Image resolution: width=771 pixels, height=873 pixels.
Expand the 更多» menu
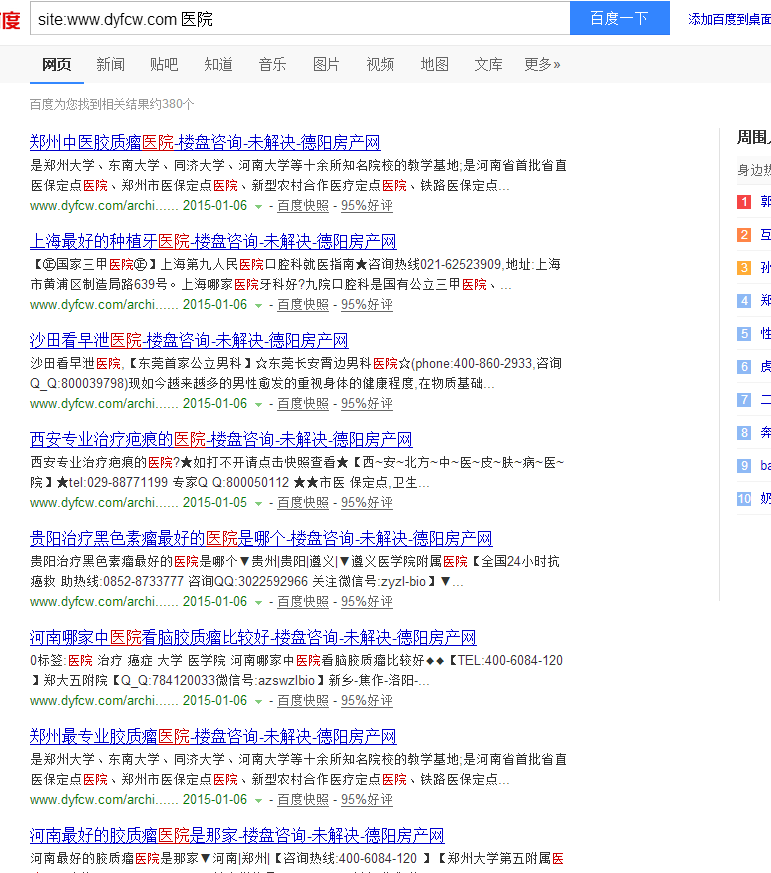(542, 65)
